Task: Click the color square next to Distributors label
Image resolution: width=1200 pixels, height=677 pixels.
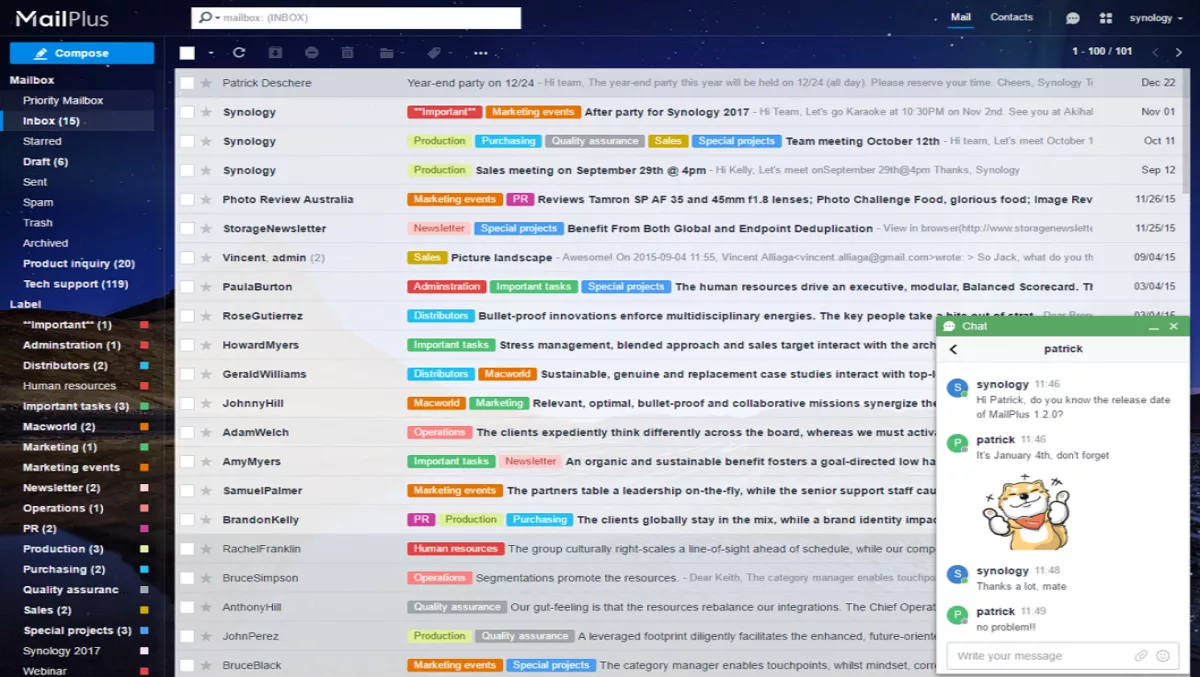Action: [145, 366]
